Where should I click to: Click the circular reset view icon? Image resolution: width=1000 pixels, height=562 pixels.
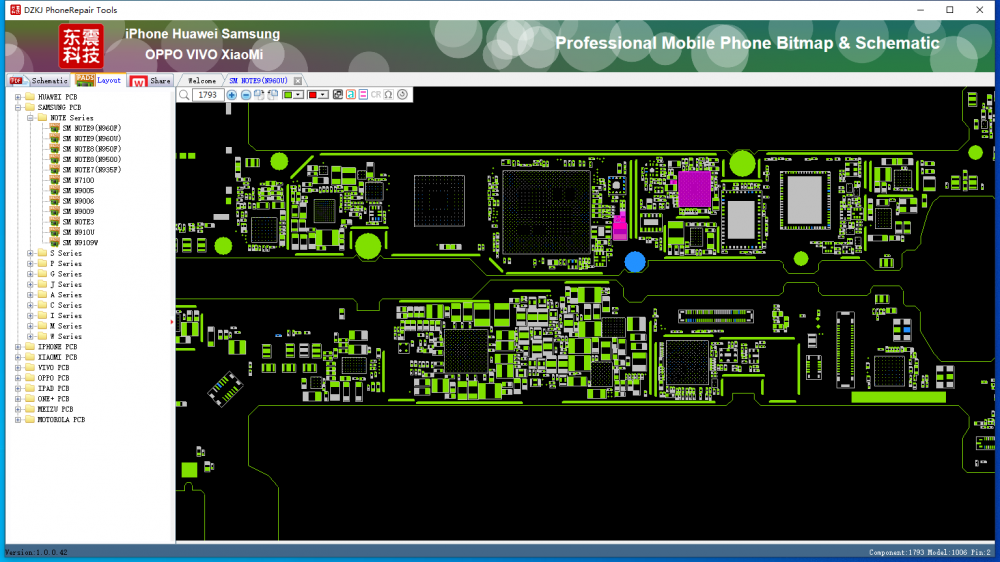[402, 95]
